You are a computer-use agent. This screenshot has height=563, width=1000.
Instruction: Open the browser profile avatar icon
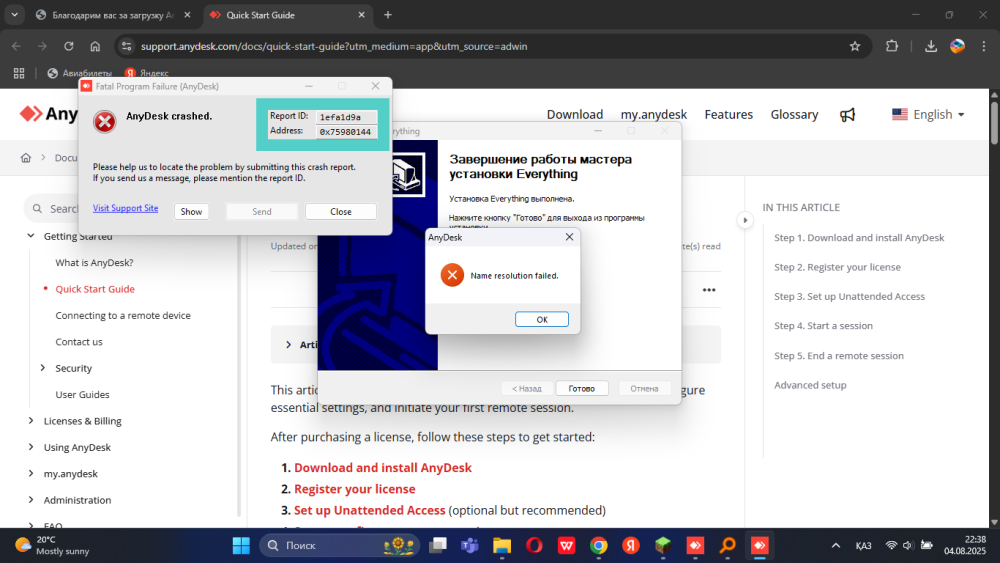click(957, 46)
